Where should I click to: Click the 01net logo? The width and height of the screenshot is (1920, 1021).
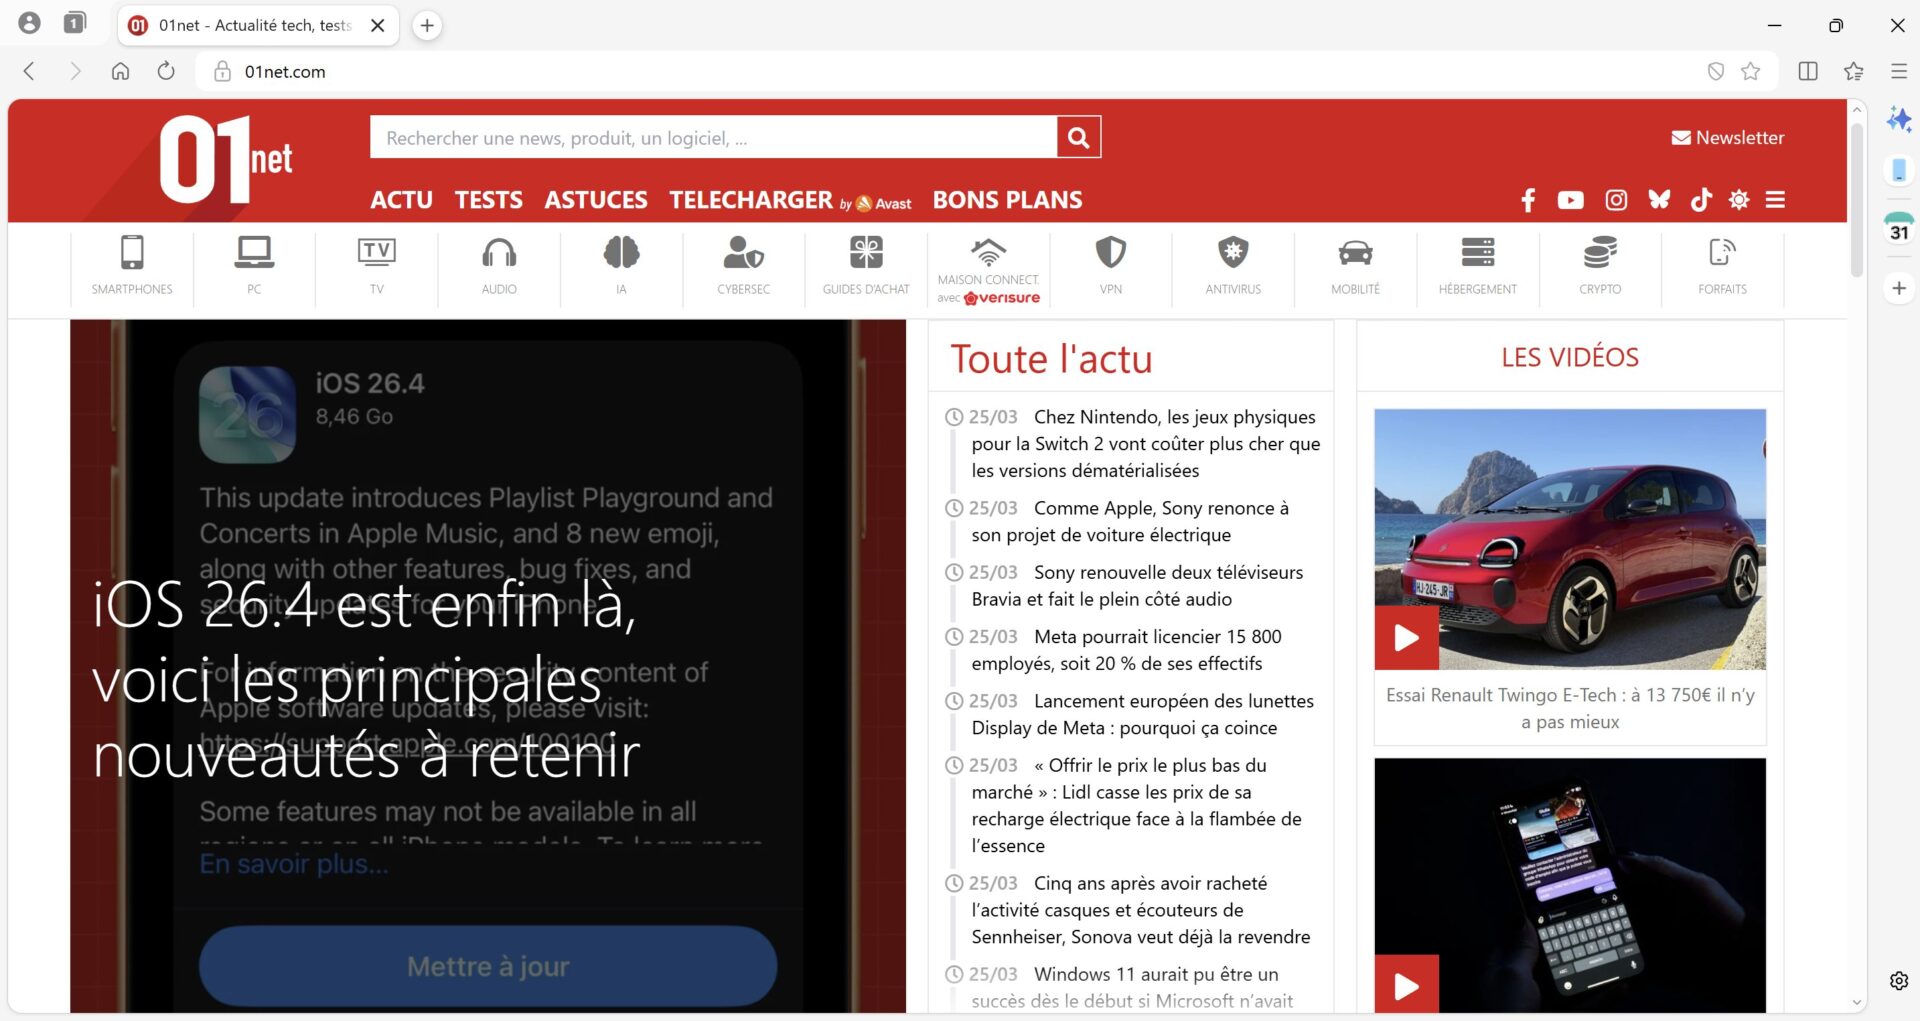[x=225, y=159]
